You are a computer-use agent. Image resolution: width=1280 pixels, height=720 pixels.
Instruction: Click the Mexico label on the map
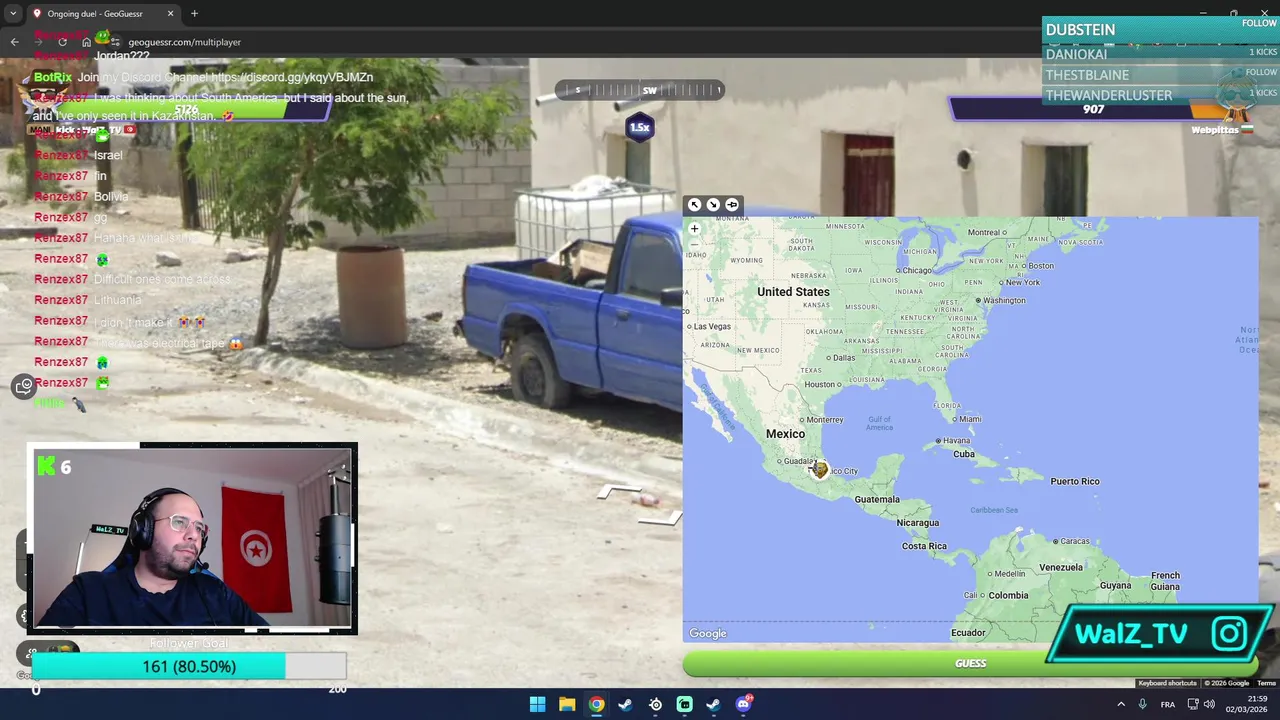[785, 434]
